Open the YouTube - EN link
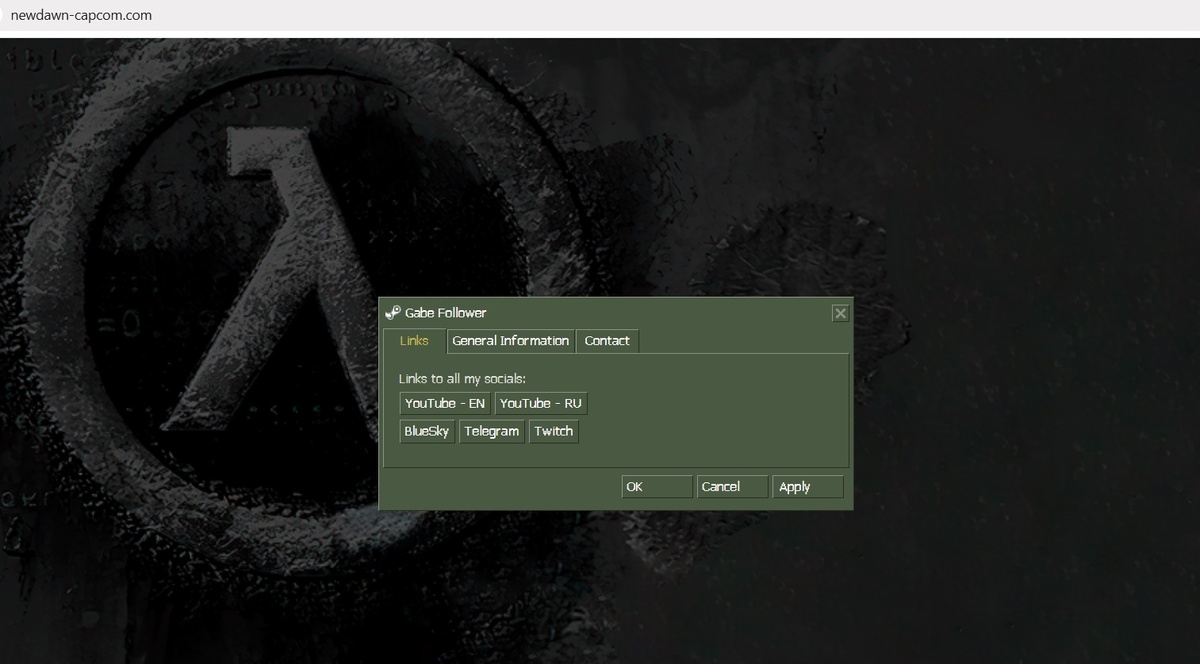The height and width of the screenshot is (664, 1200). [x=445, y=404]
